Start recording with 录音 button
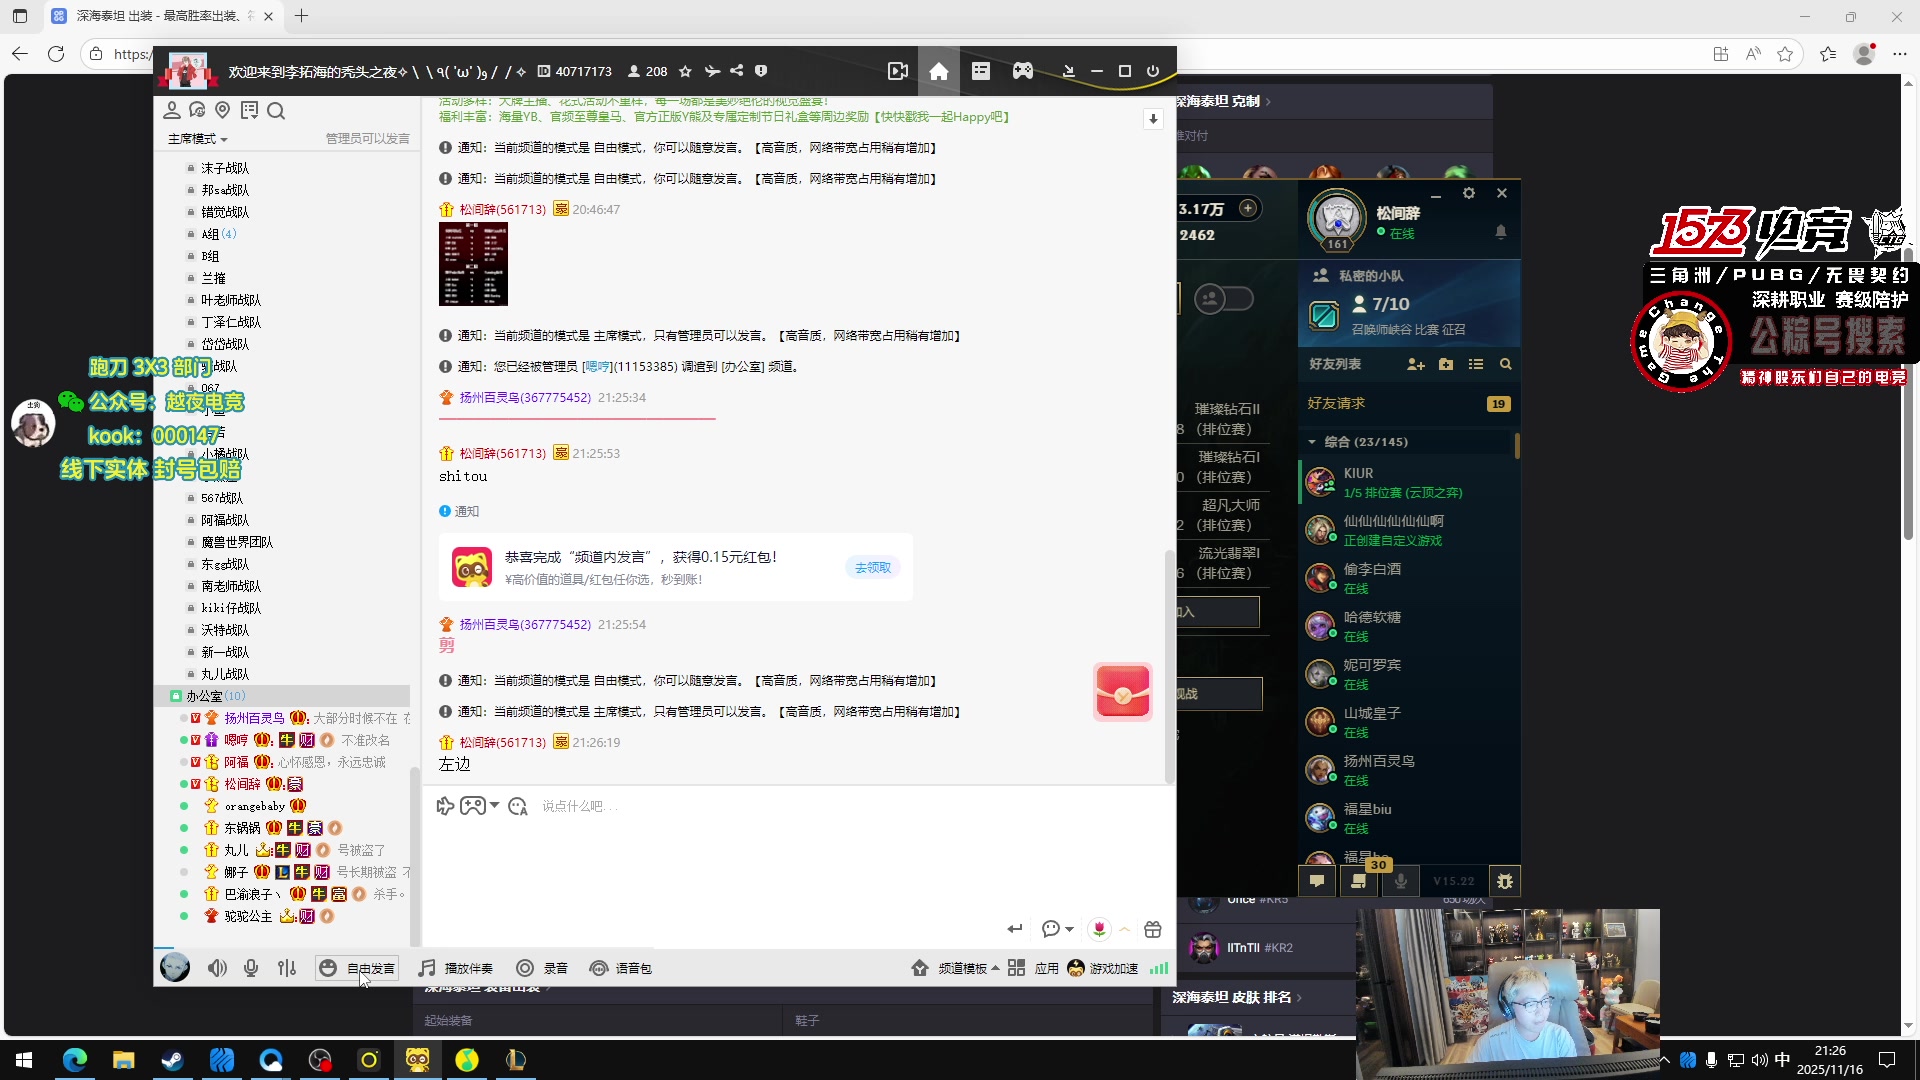 542,968
